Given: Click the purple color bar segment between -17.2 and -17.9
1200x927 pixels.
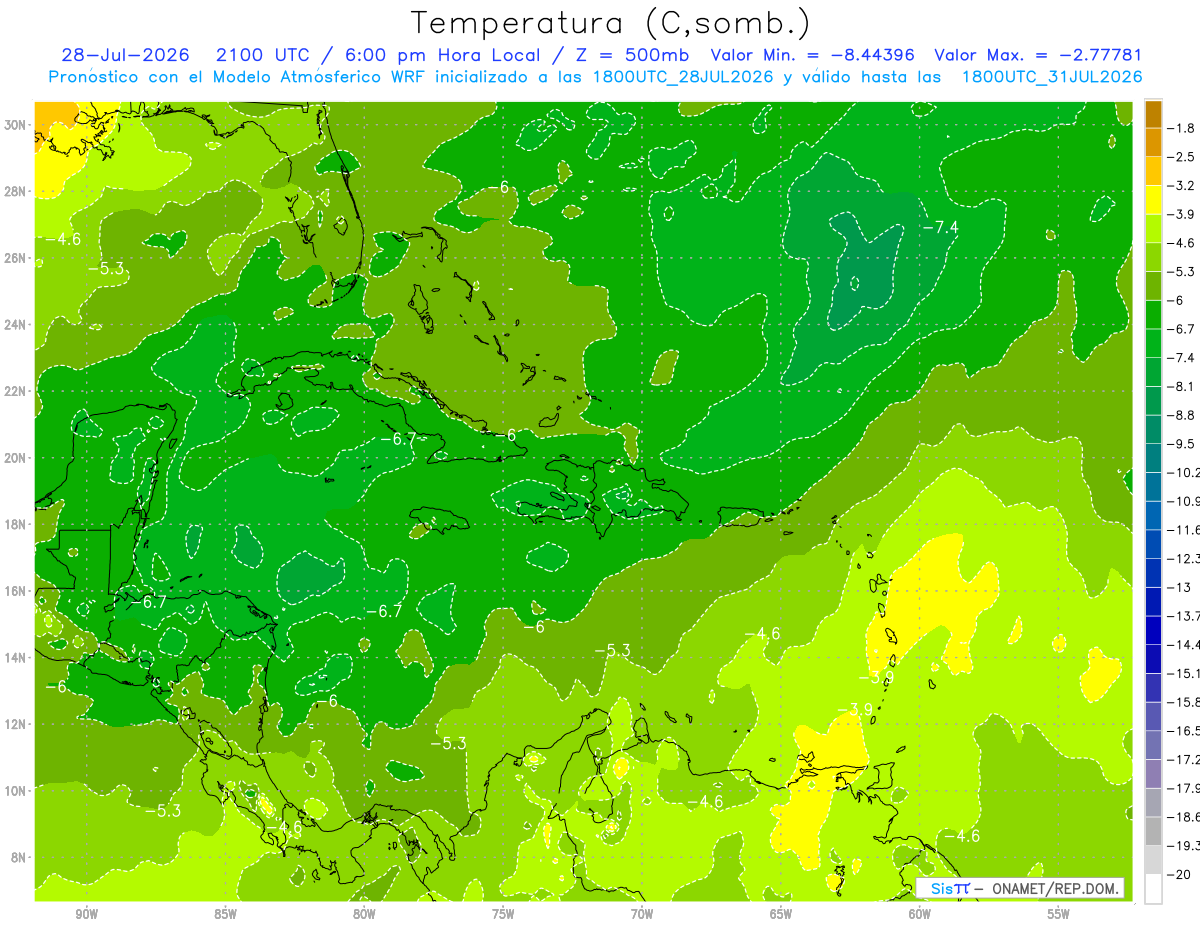Looking at the screenshot, I should 1153,774.
